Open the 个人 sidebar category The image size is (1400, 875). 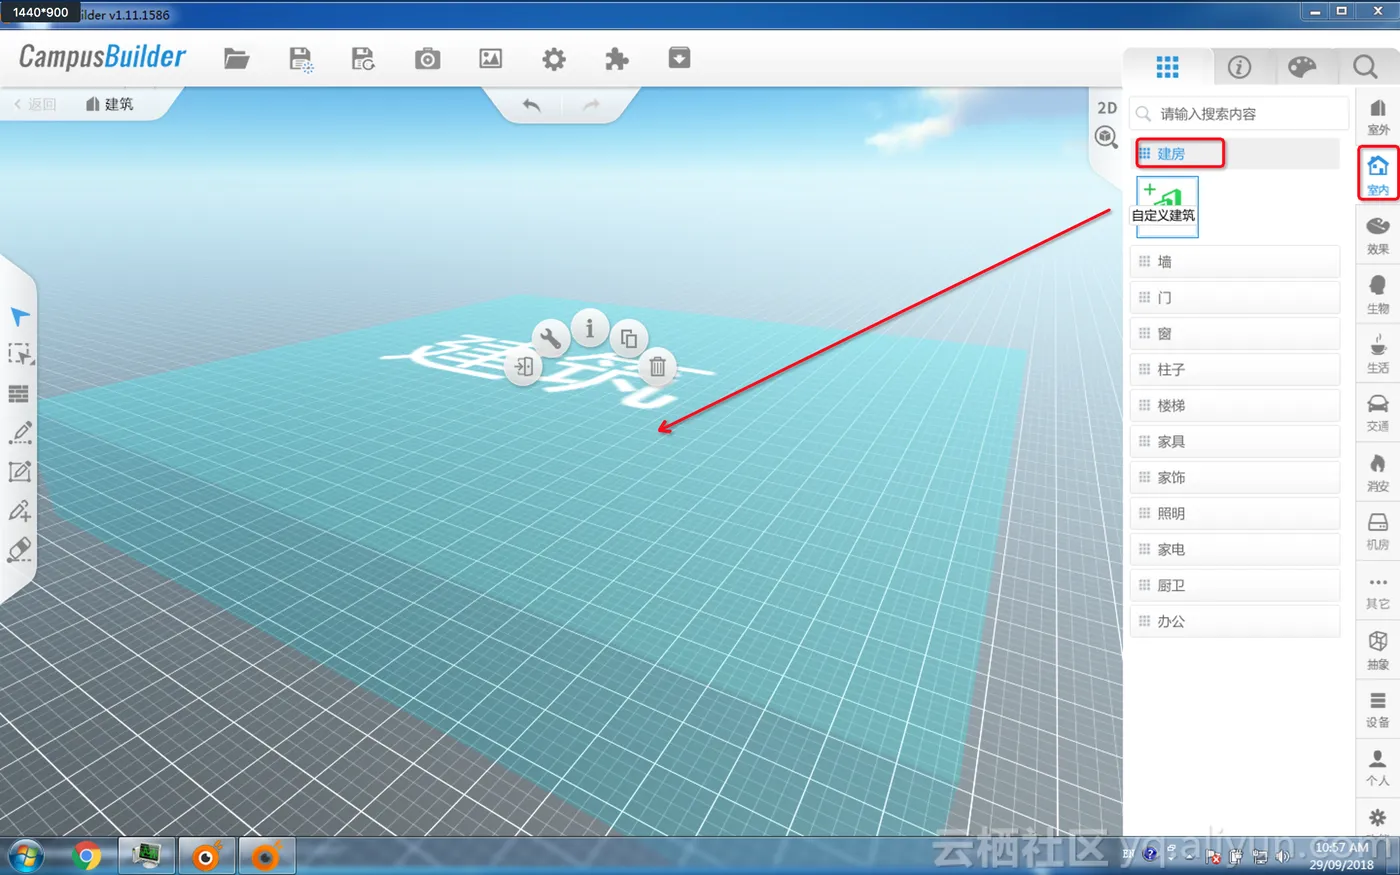(1377, 767)
